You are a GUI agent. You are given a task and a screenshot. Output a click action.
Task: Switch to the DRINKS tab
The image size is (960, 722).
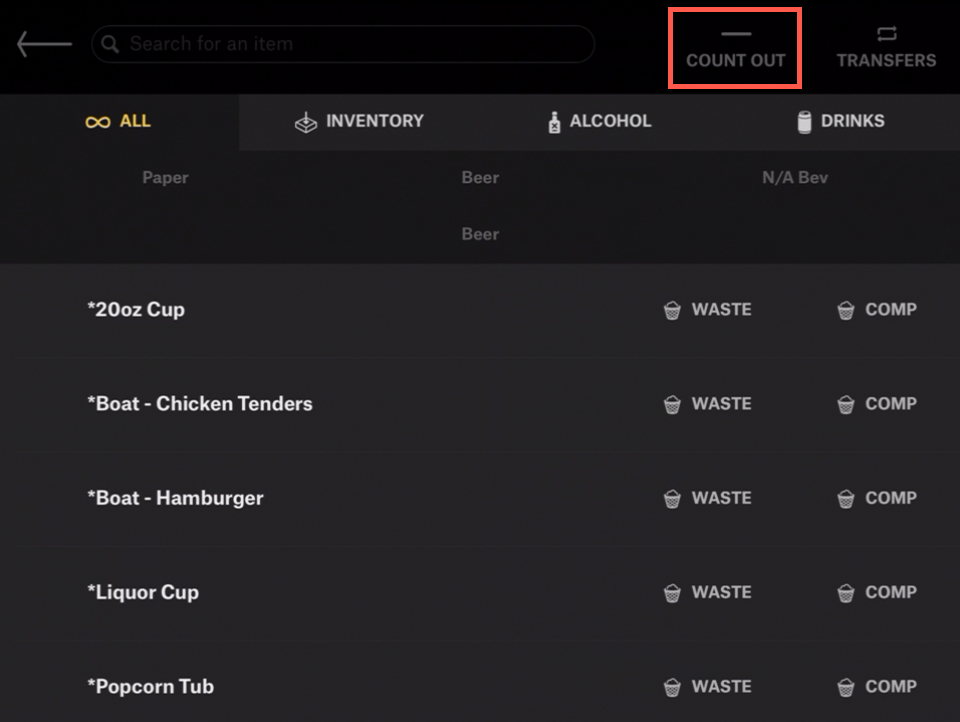pyautogui.click(x=840, y=121)
